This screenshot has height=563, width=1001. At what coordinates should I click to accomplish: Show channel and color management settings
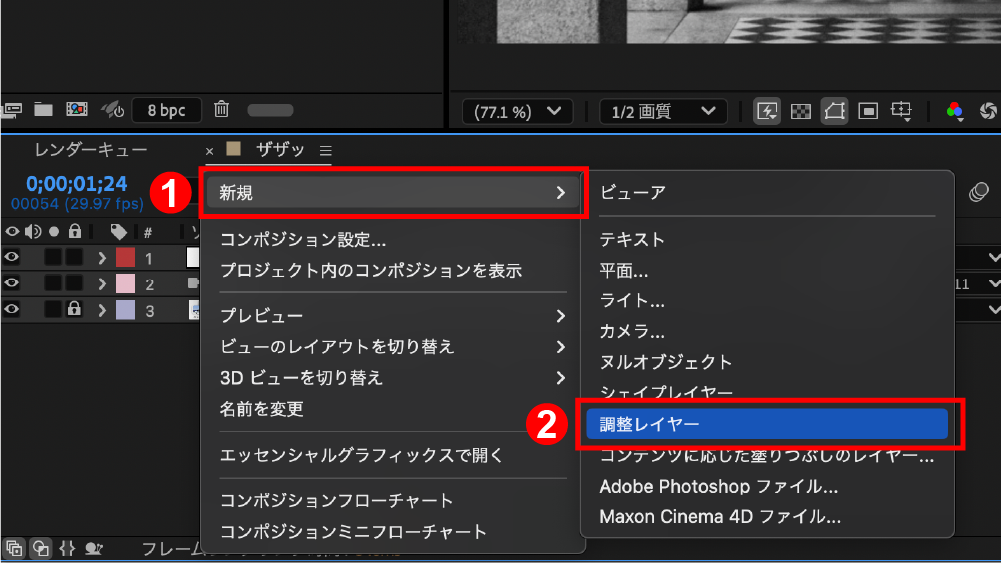click(954, 111)
